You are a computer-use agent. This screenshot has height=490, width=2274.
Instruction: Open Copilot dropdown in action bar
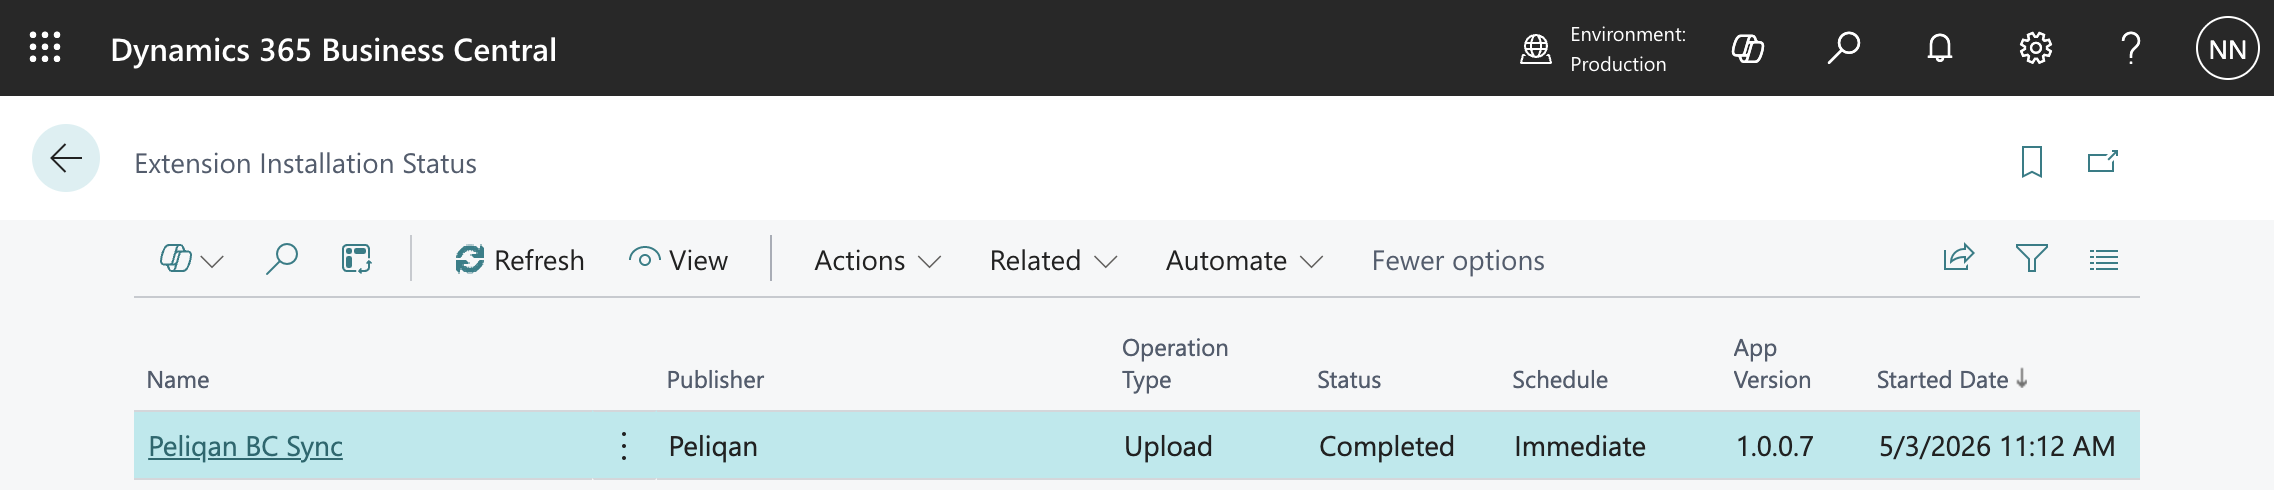[x=191, y=260]
